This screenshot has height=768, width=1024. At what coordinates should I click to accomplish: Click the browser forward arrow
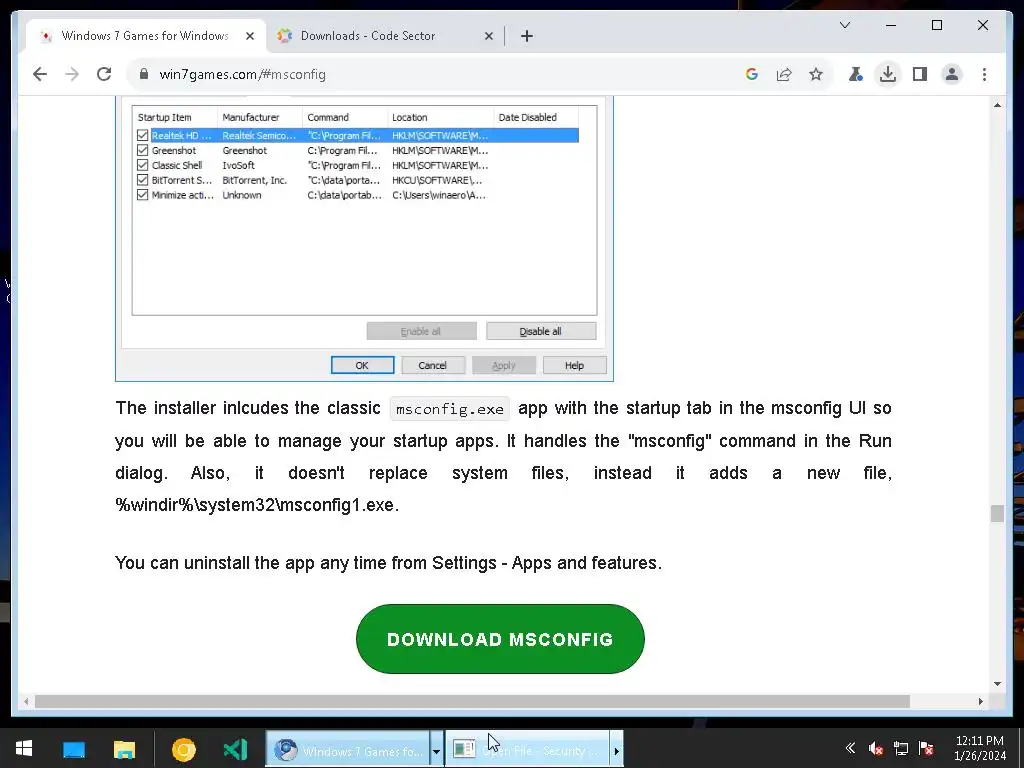click(72, 74)
